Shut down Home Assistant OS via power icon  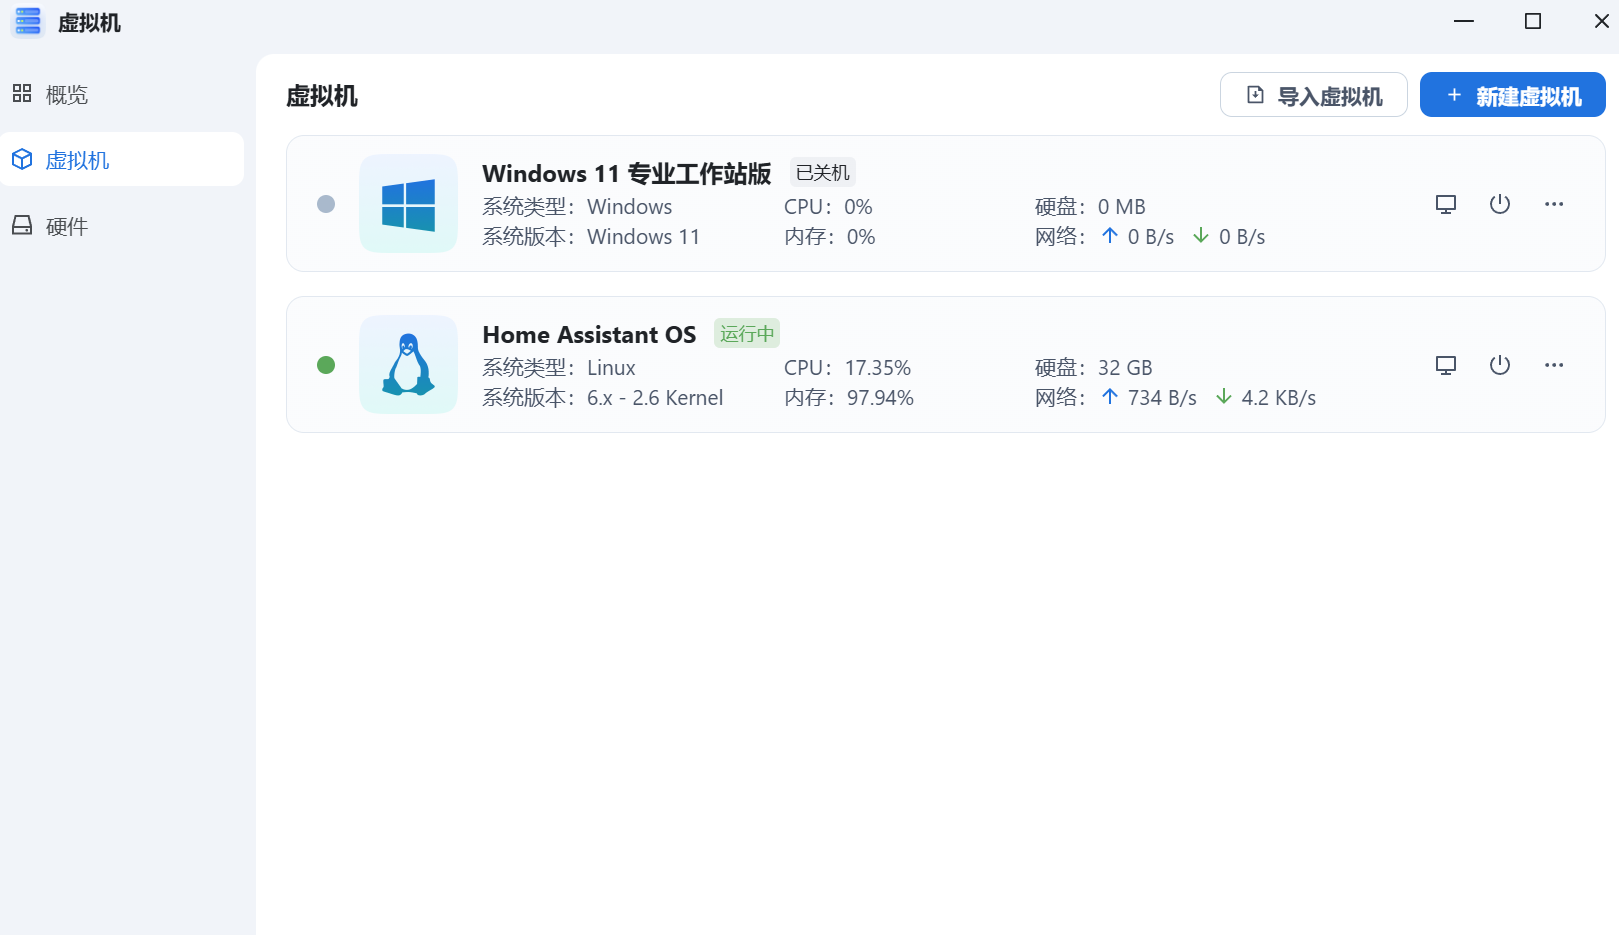click(1499, 364)
